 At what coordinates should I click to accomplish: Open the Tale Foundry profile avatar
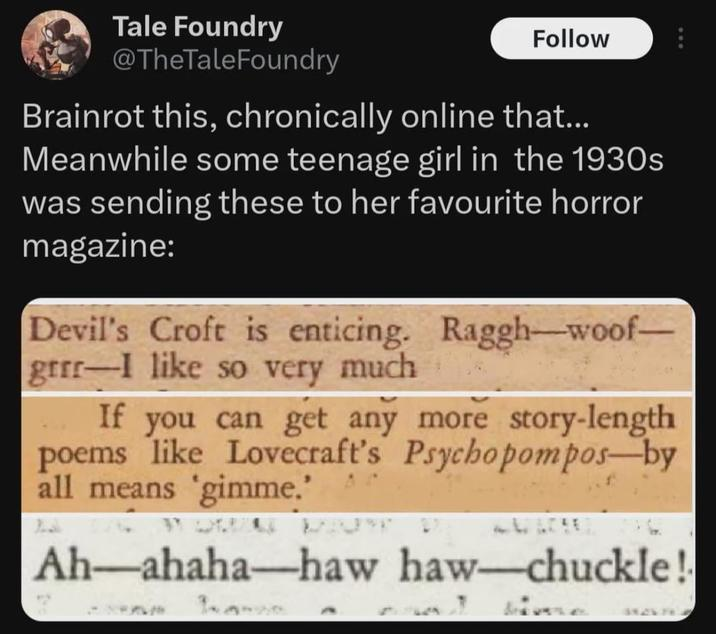pyautogui.click(x=56, y=44)
